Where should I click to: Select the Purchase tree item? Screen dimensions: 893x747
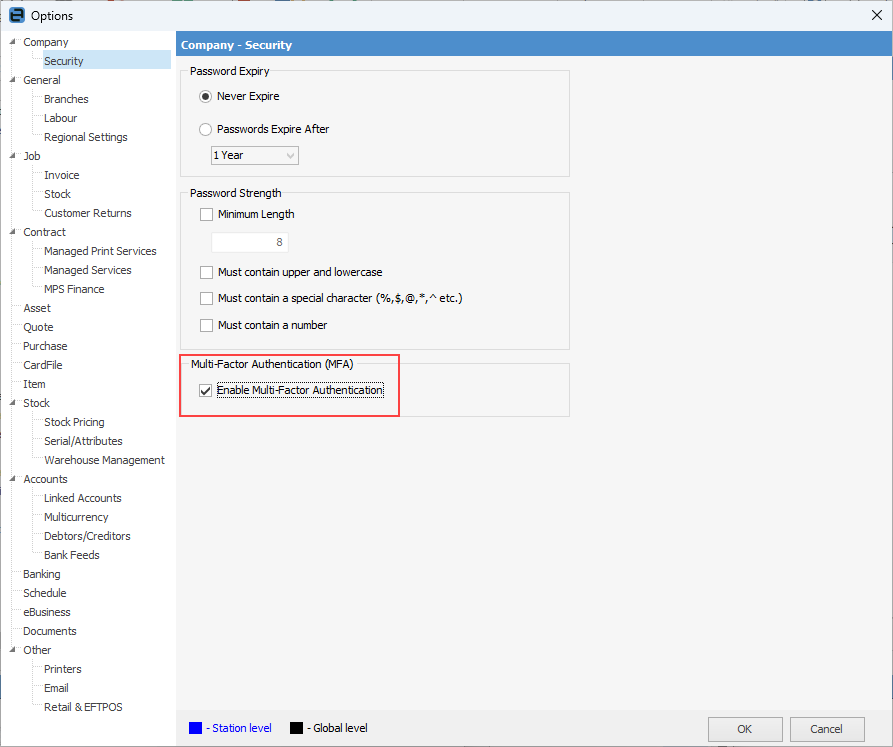(x=45, y=346)
